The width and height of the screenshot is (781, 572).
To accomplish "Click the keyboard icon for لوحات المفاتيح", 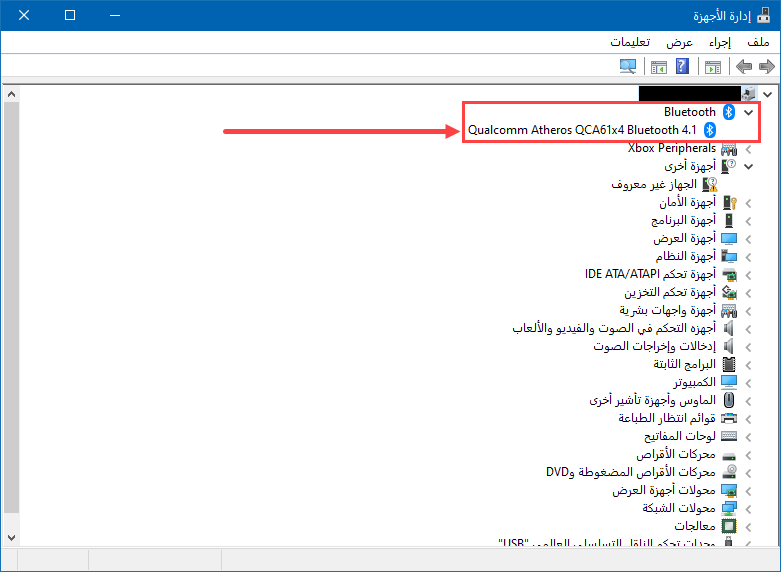I will click(x=729, y=436).
